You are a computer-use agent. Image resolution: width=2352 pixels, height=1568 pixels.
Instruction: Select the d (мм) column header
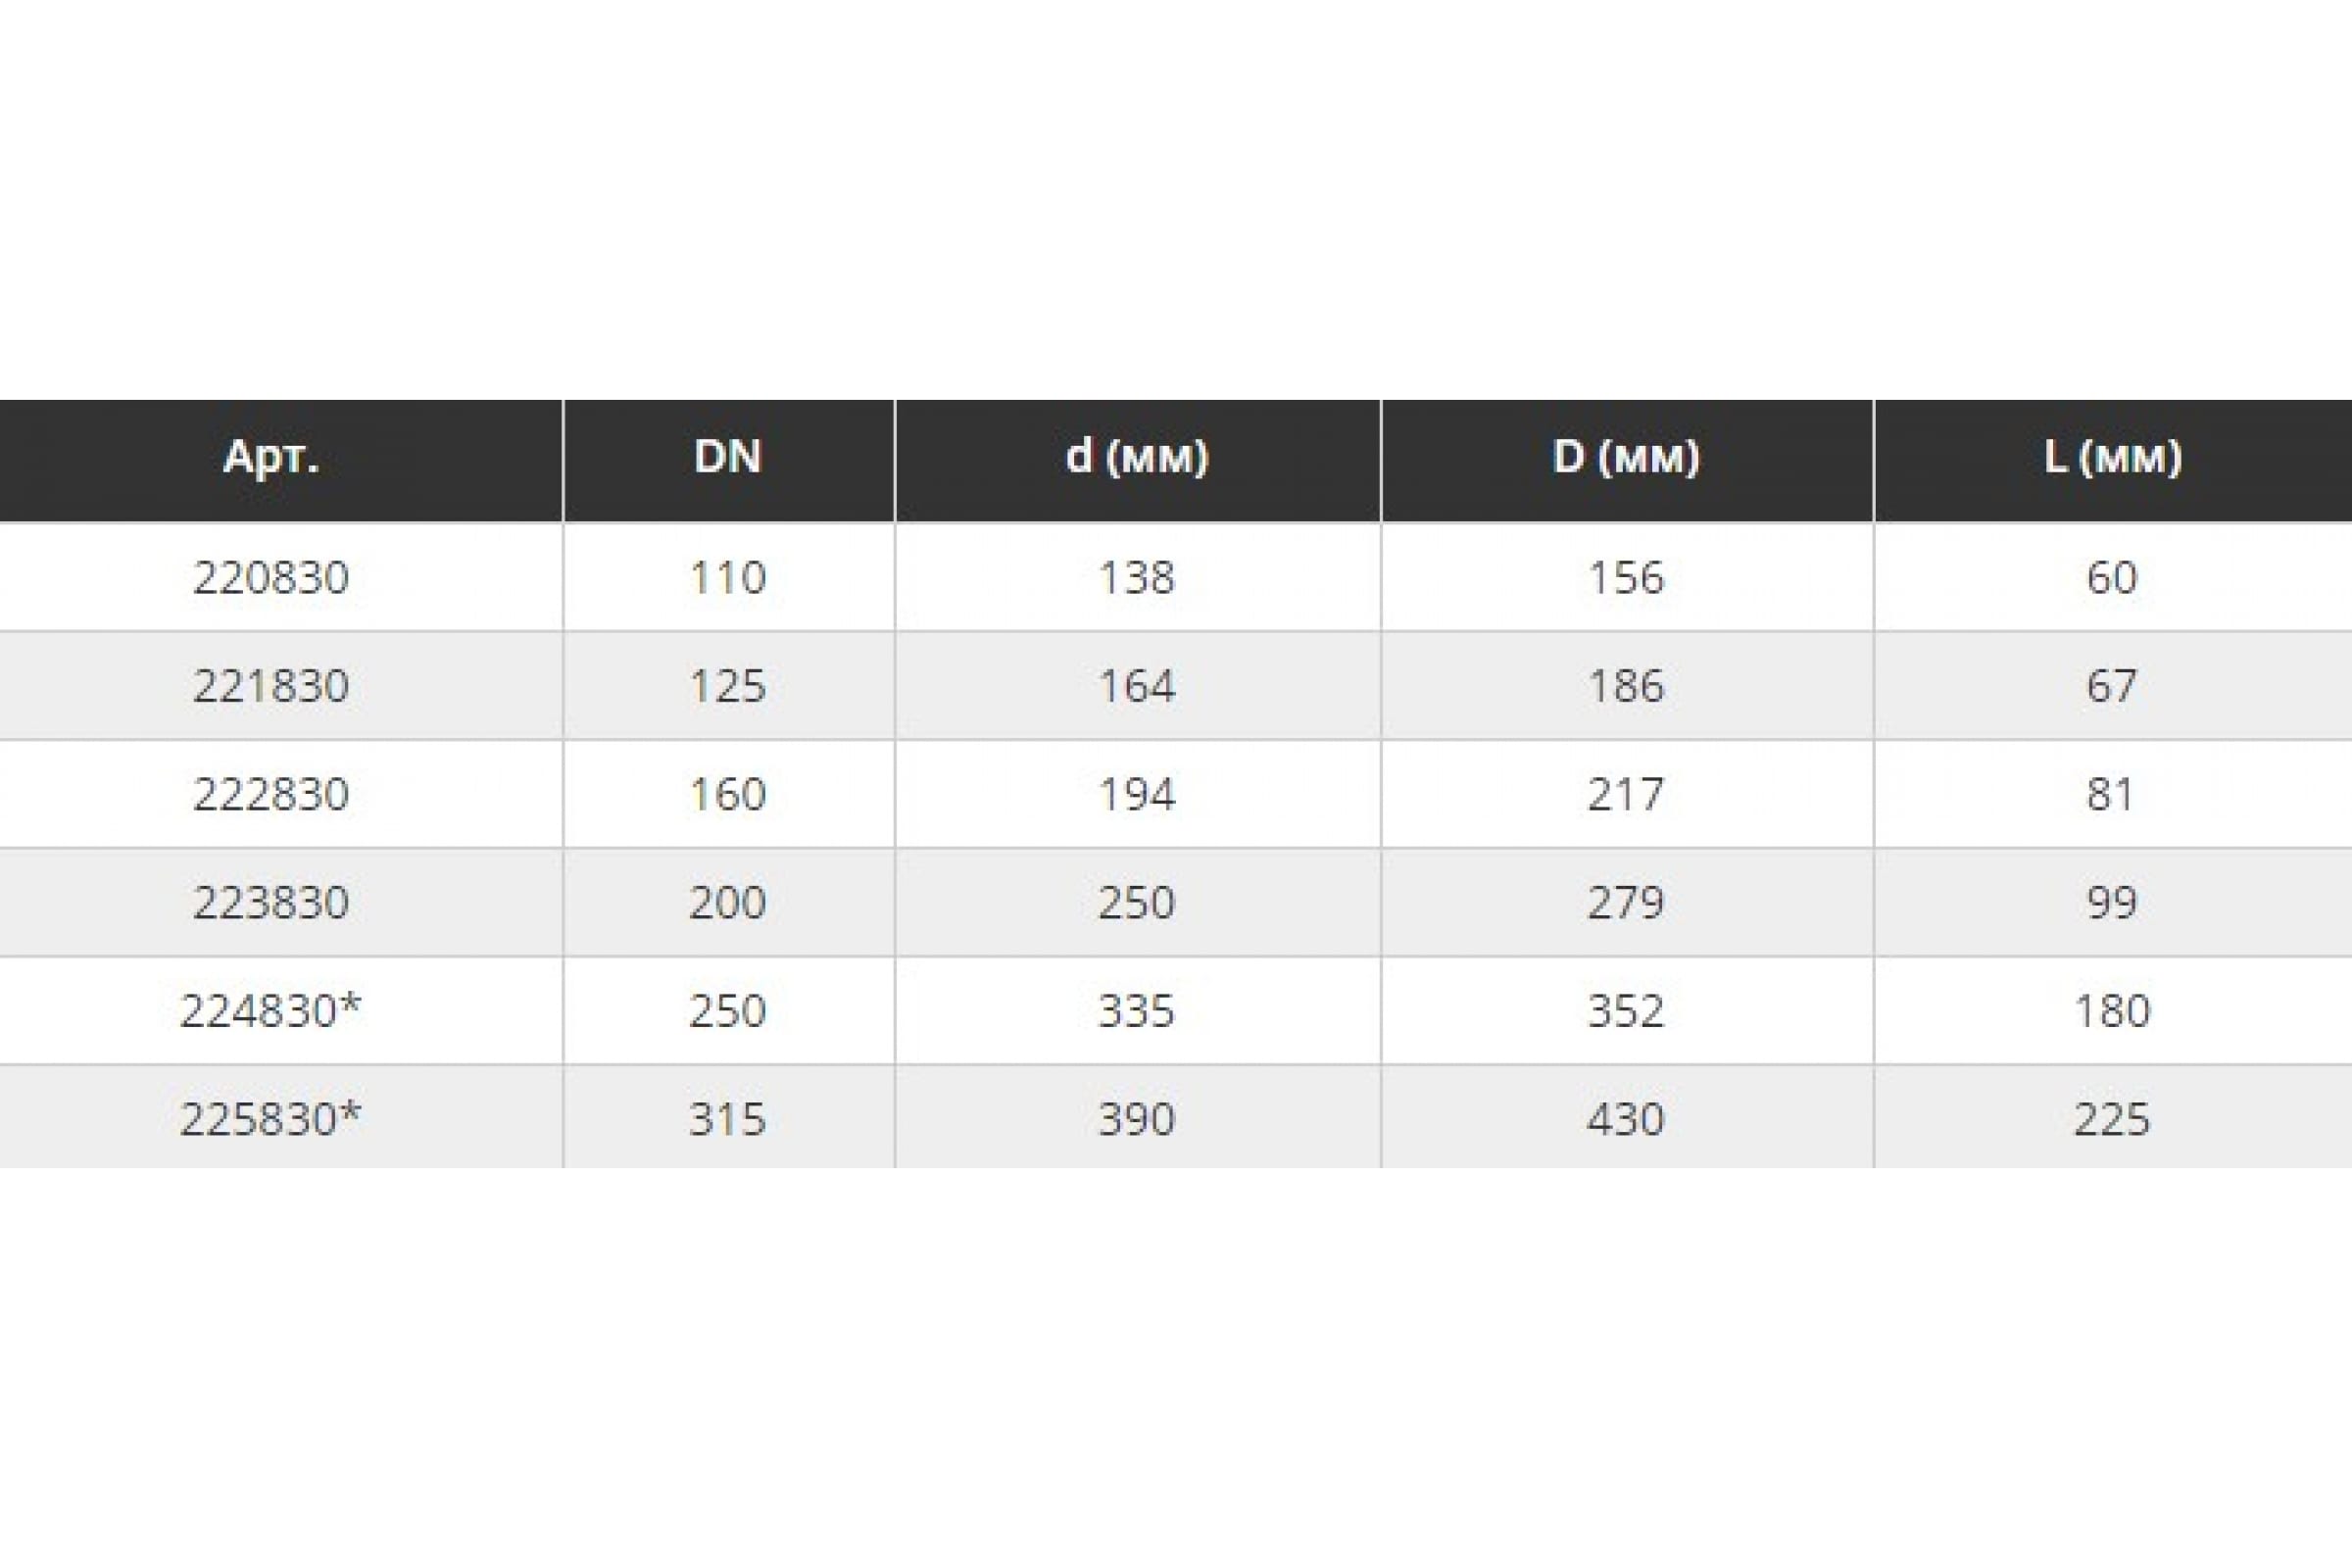coord(1137,458)
